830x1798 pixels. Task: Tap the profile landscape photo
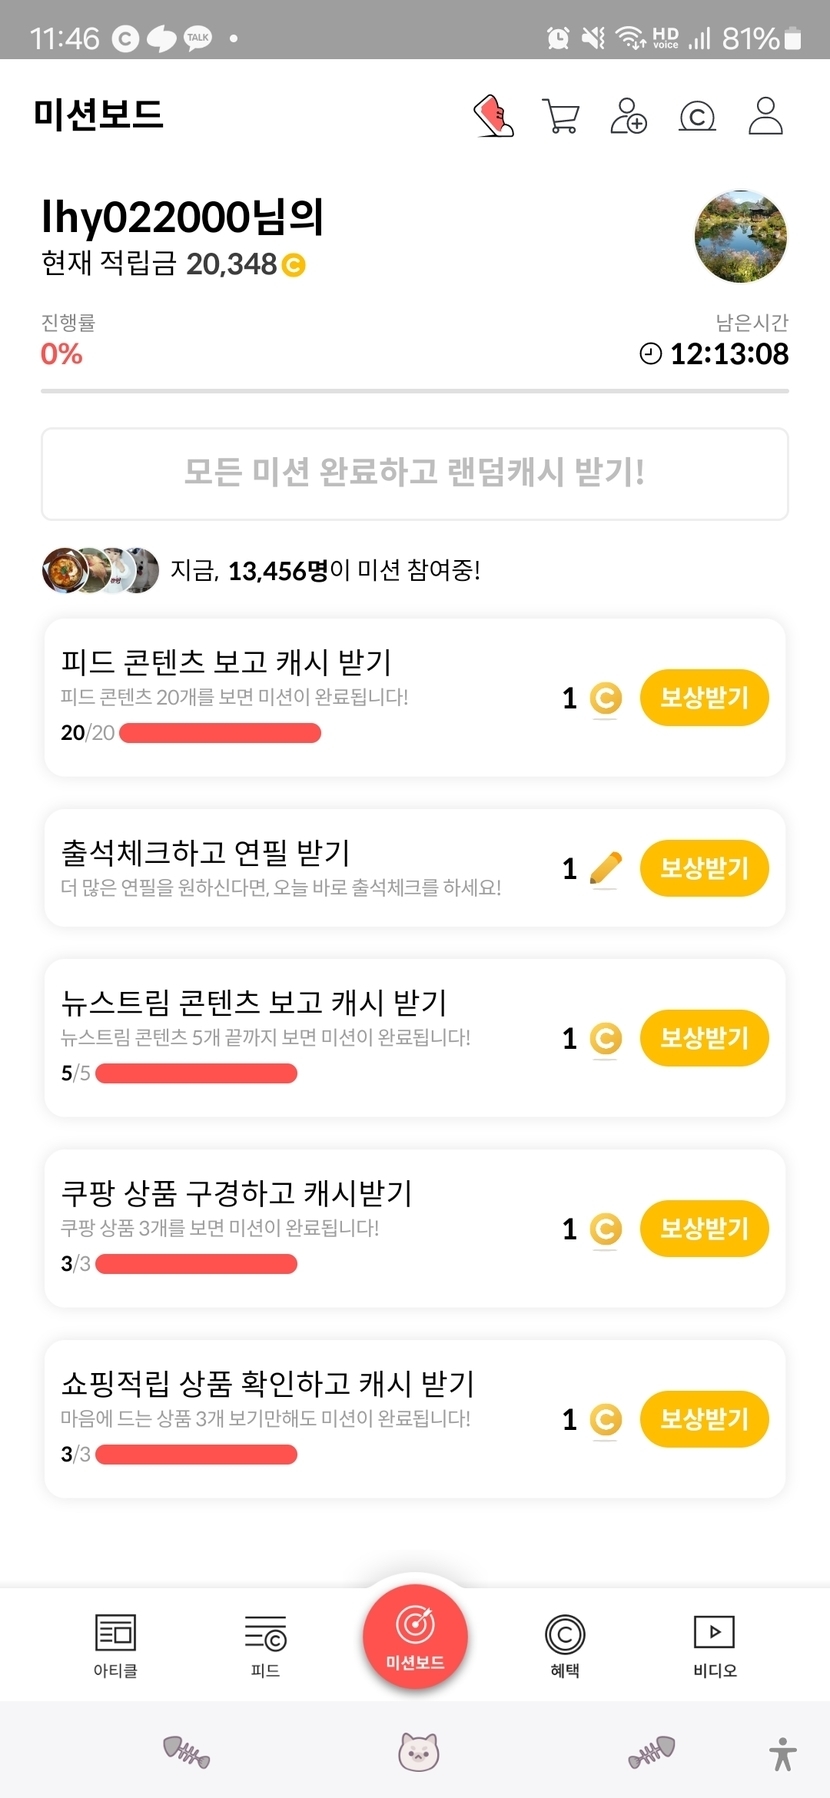(x=740, y=237)
